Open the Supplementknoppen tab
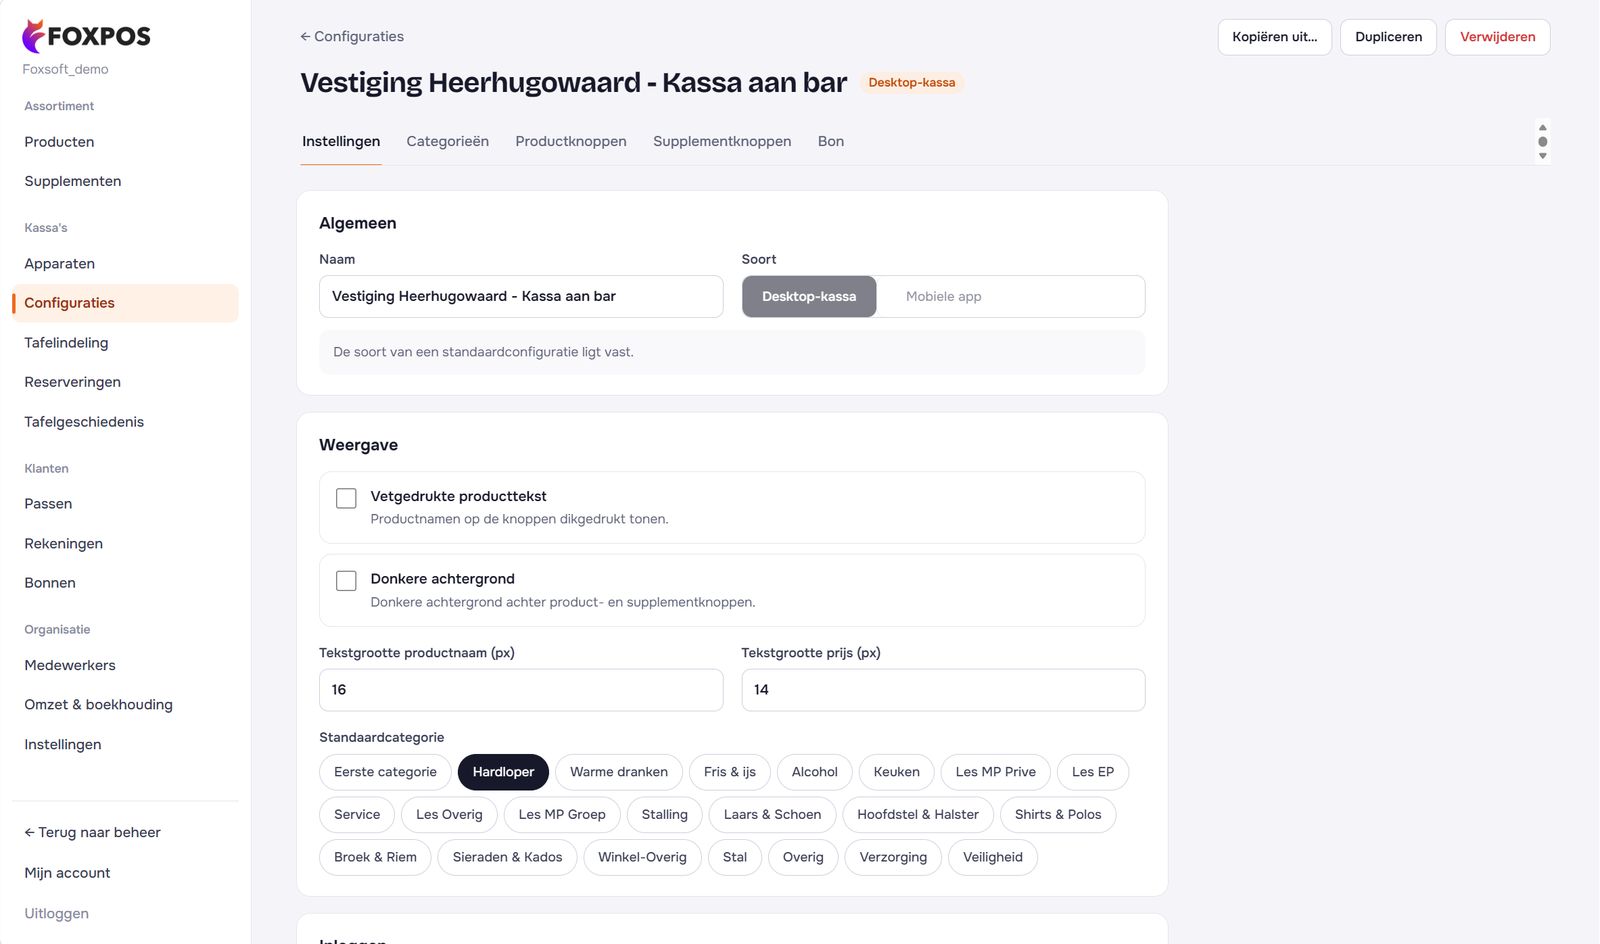The image size is (1600, 944). [x=722, y=141]
